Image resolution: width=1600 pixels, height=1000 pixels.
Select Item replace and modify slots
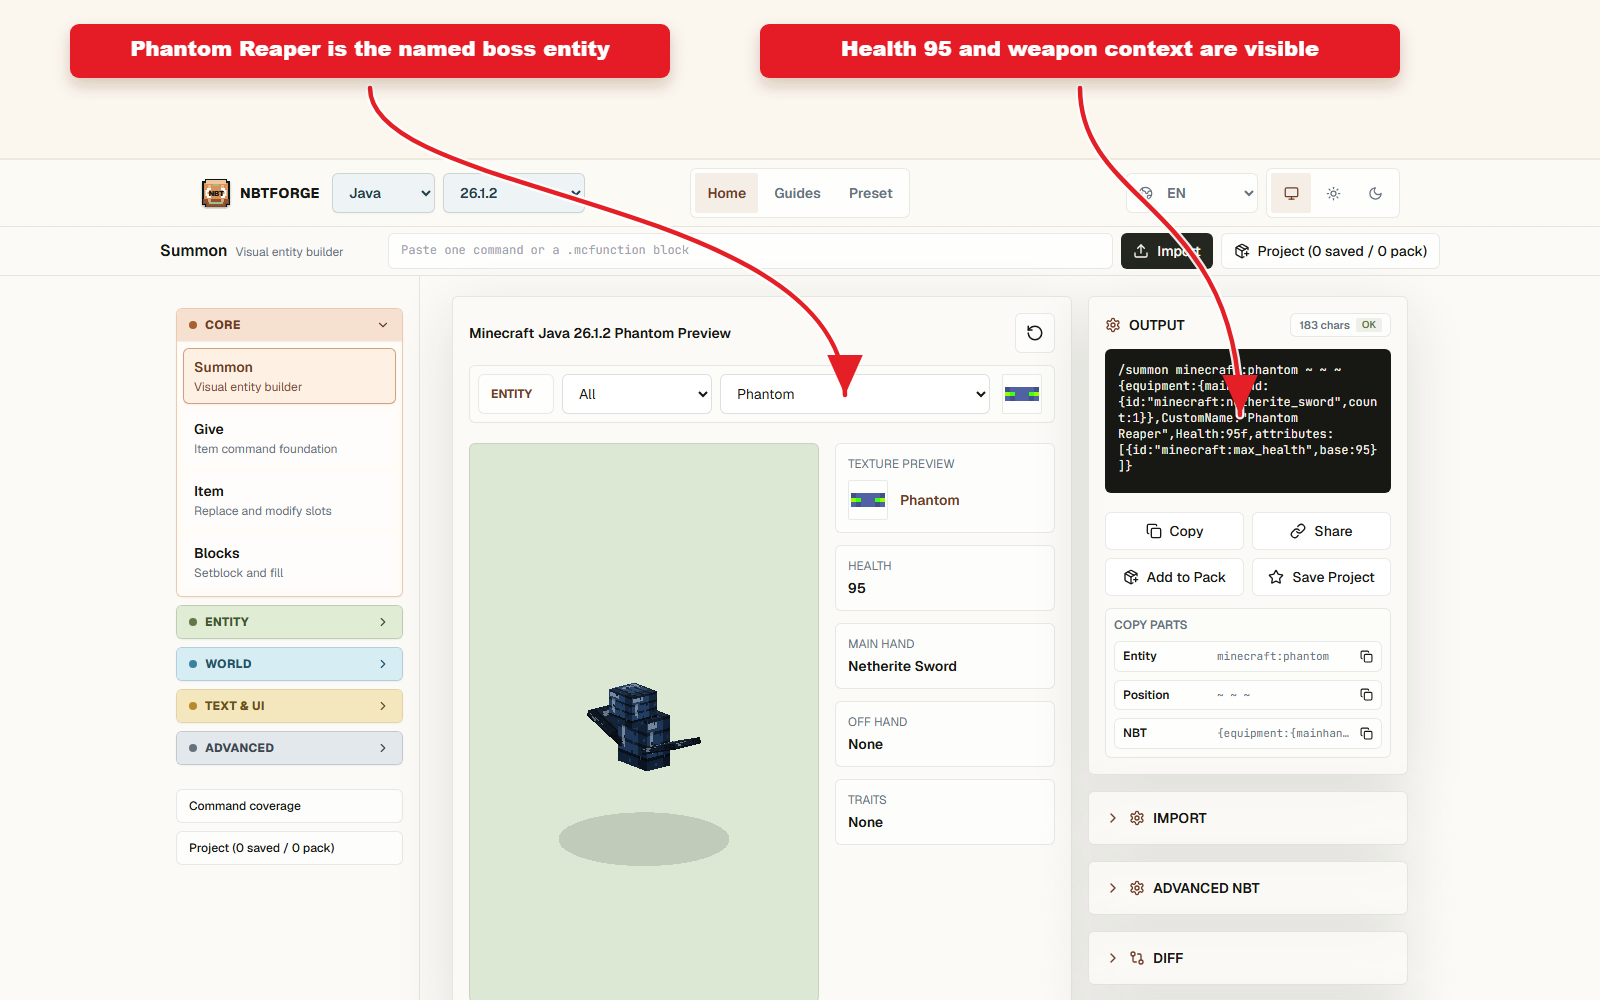[x=289, y=500]
